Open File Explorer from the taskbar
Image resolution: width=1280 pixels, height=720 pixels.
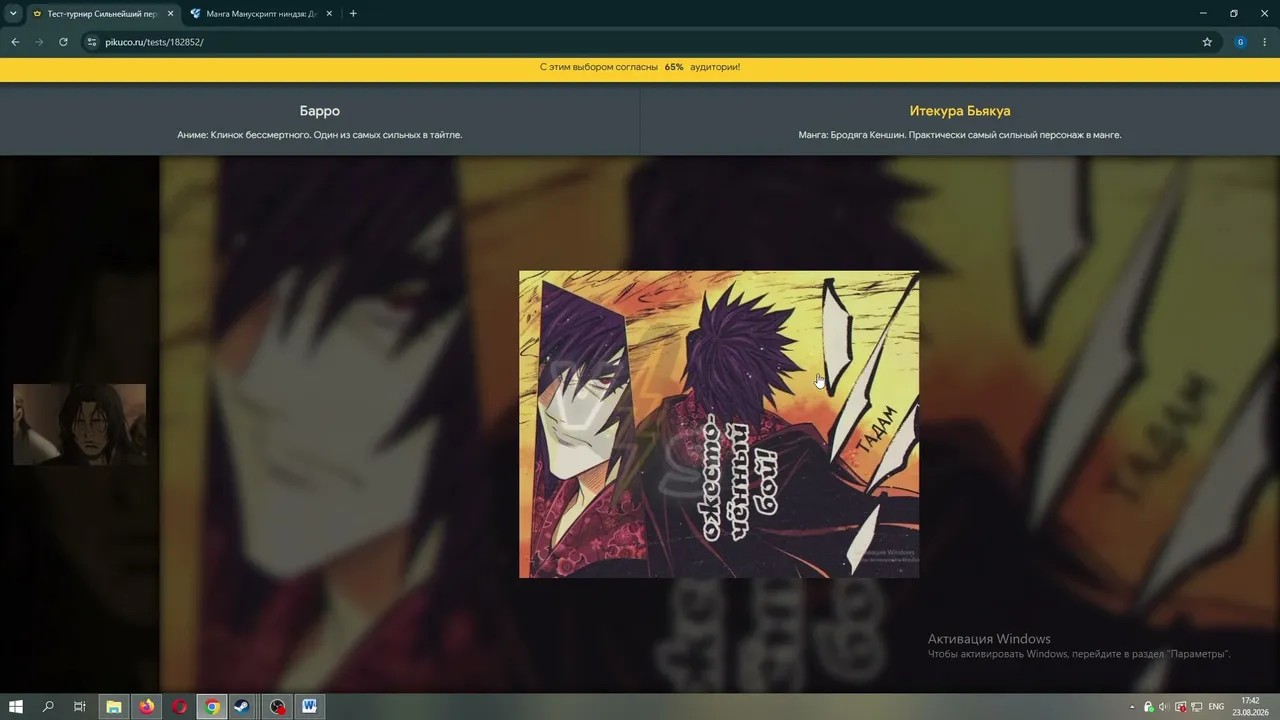tap(114, 707)
